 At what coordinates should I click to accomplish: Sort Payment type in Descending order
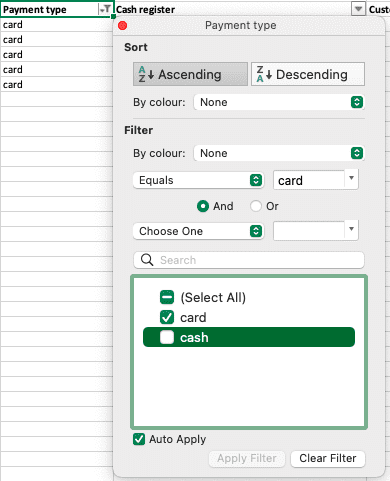point(308,74)
